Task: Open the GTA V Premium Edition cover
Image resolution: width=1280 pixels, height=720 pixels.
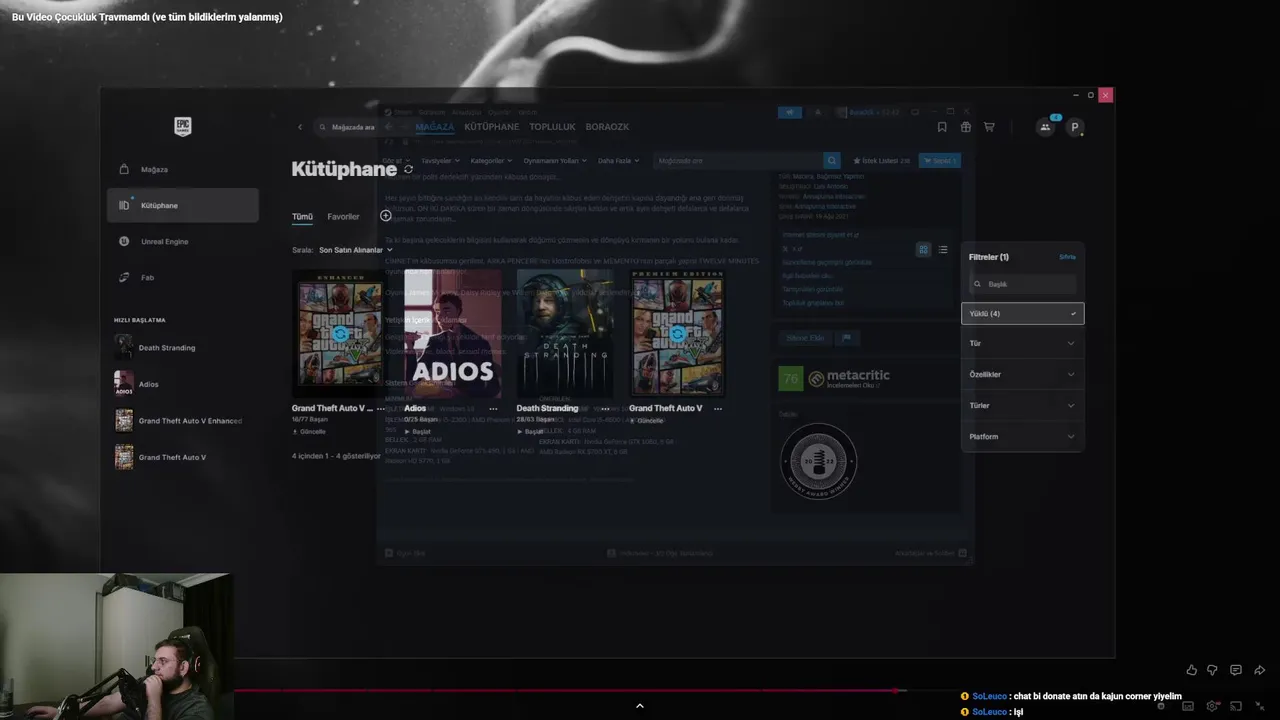Action: 677,333
